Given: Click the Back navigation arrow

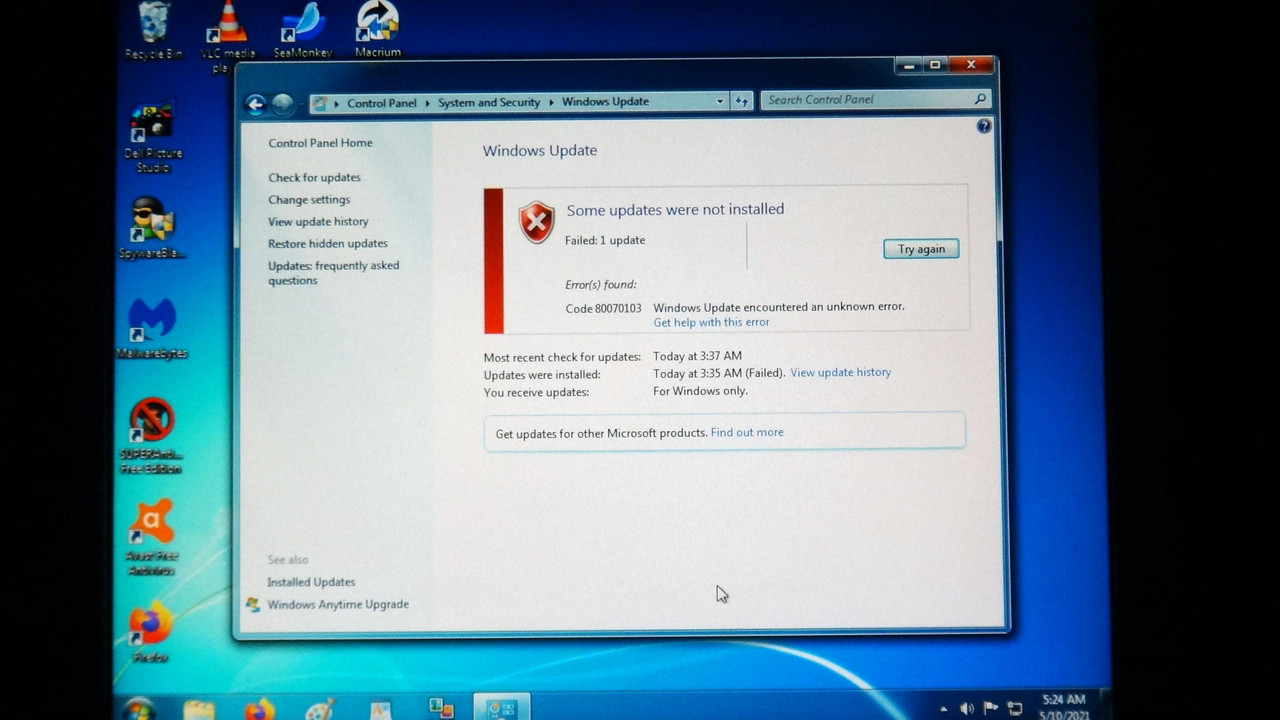Looking at the screenshot, I should (x=256, y=104).
